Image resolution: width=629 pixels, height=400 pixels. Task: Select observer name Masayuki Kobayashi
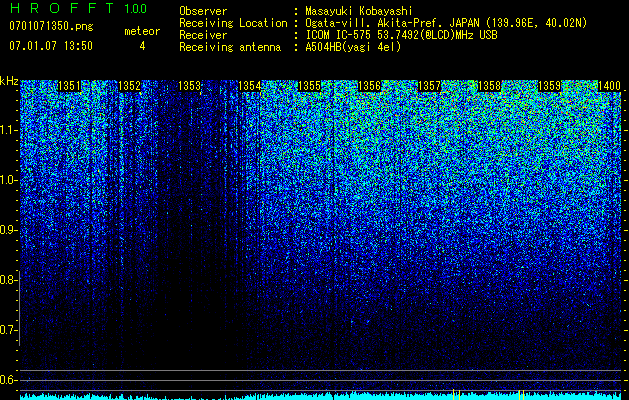pos(359,11)
